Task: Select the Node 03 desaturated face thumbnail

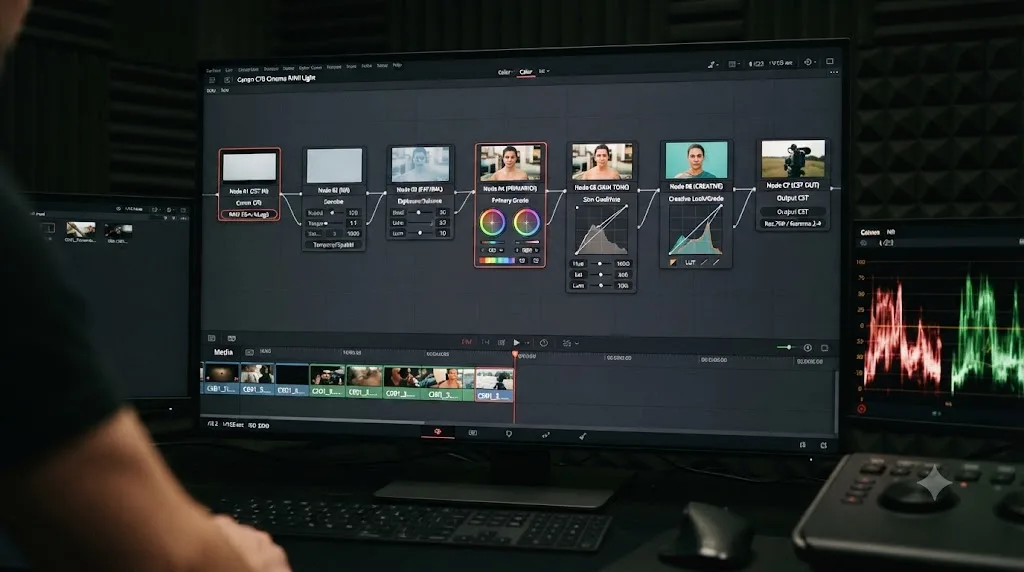Action: point(420,164)
